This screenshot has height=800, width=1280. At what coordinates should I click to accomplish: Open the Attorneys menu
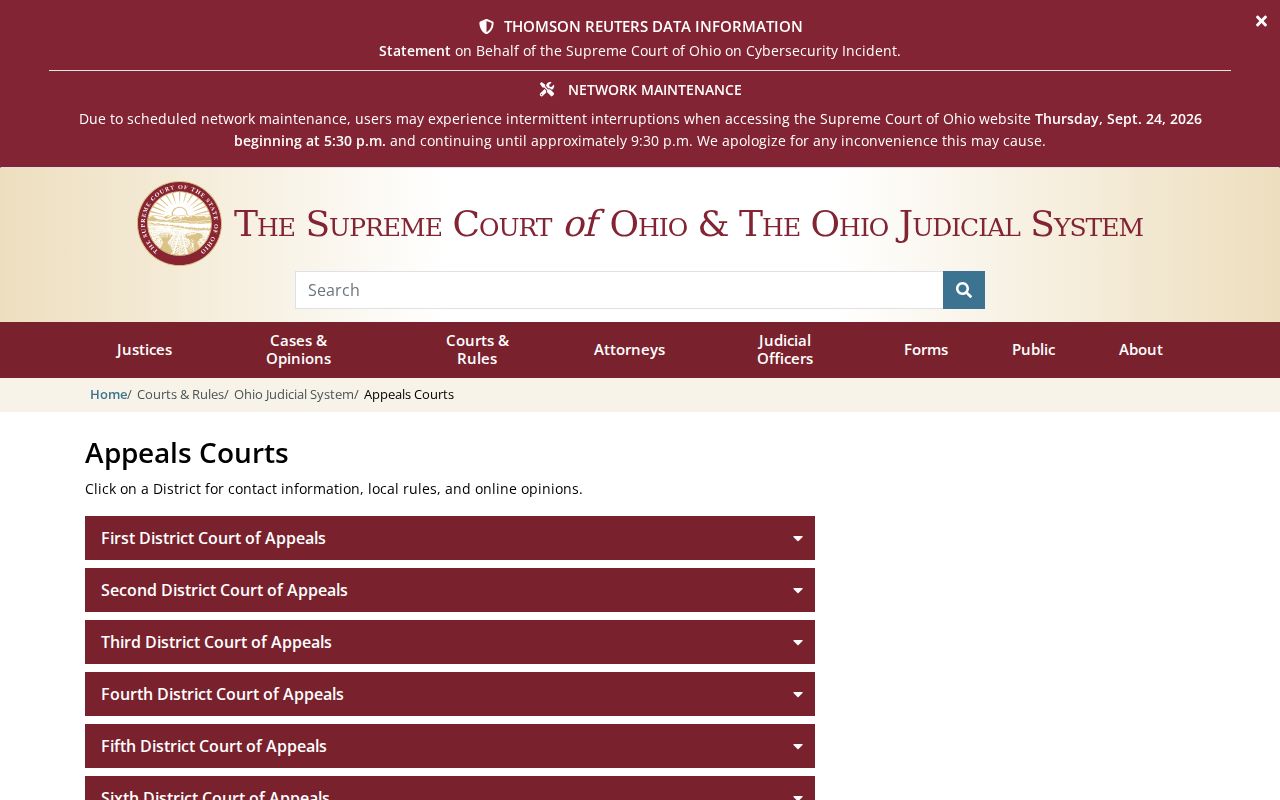pyautogui.click(x=629, y=350)
